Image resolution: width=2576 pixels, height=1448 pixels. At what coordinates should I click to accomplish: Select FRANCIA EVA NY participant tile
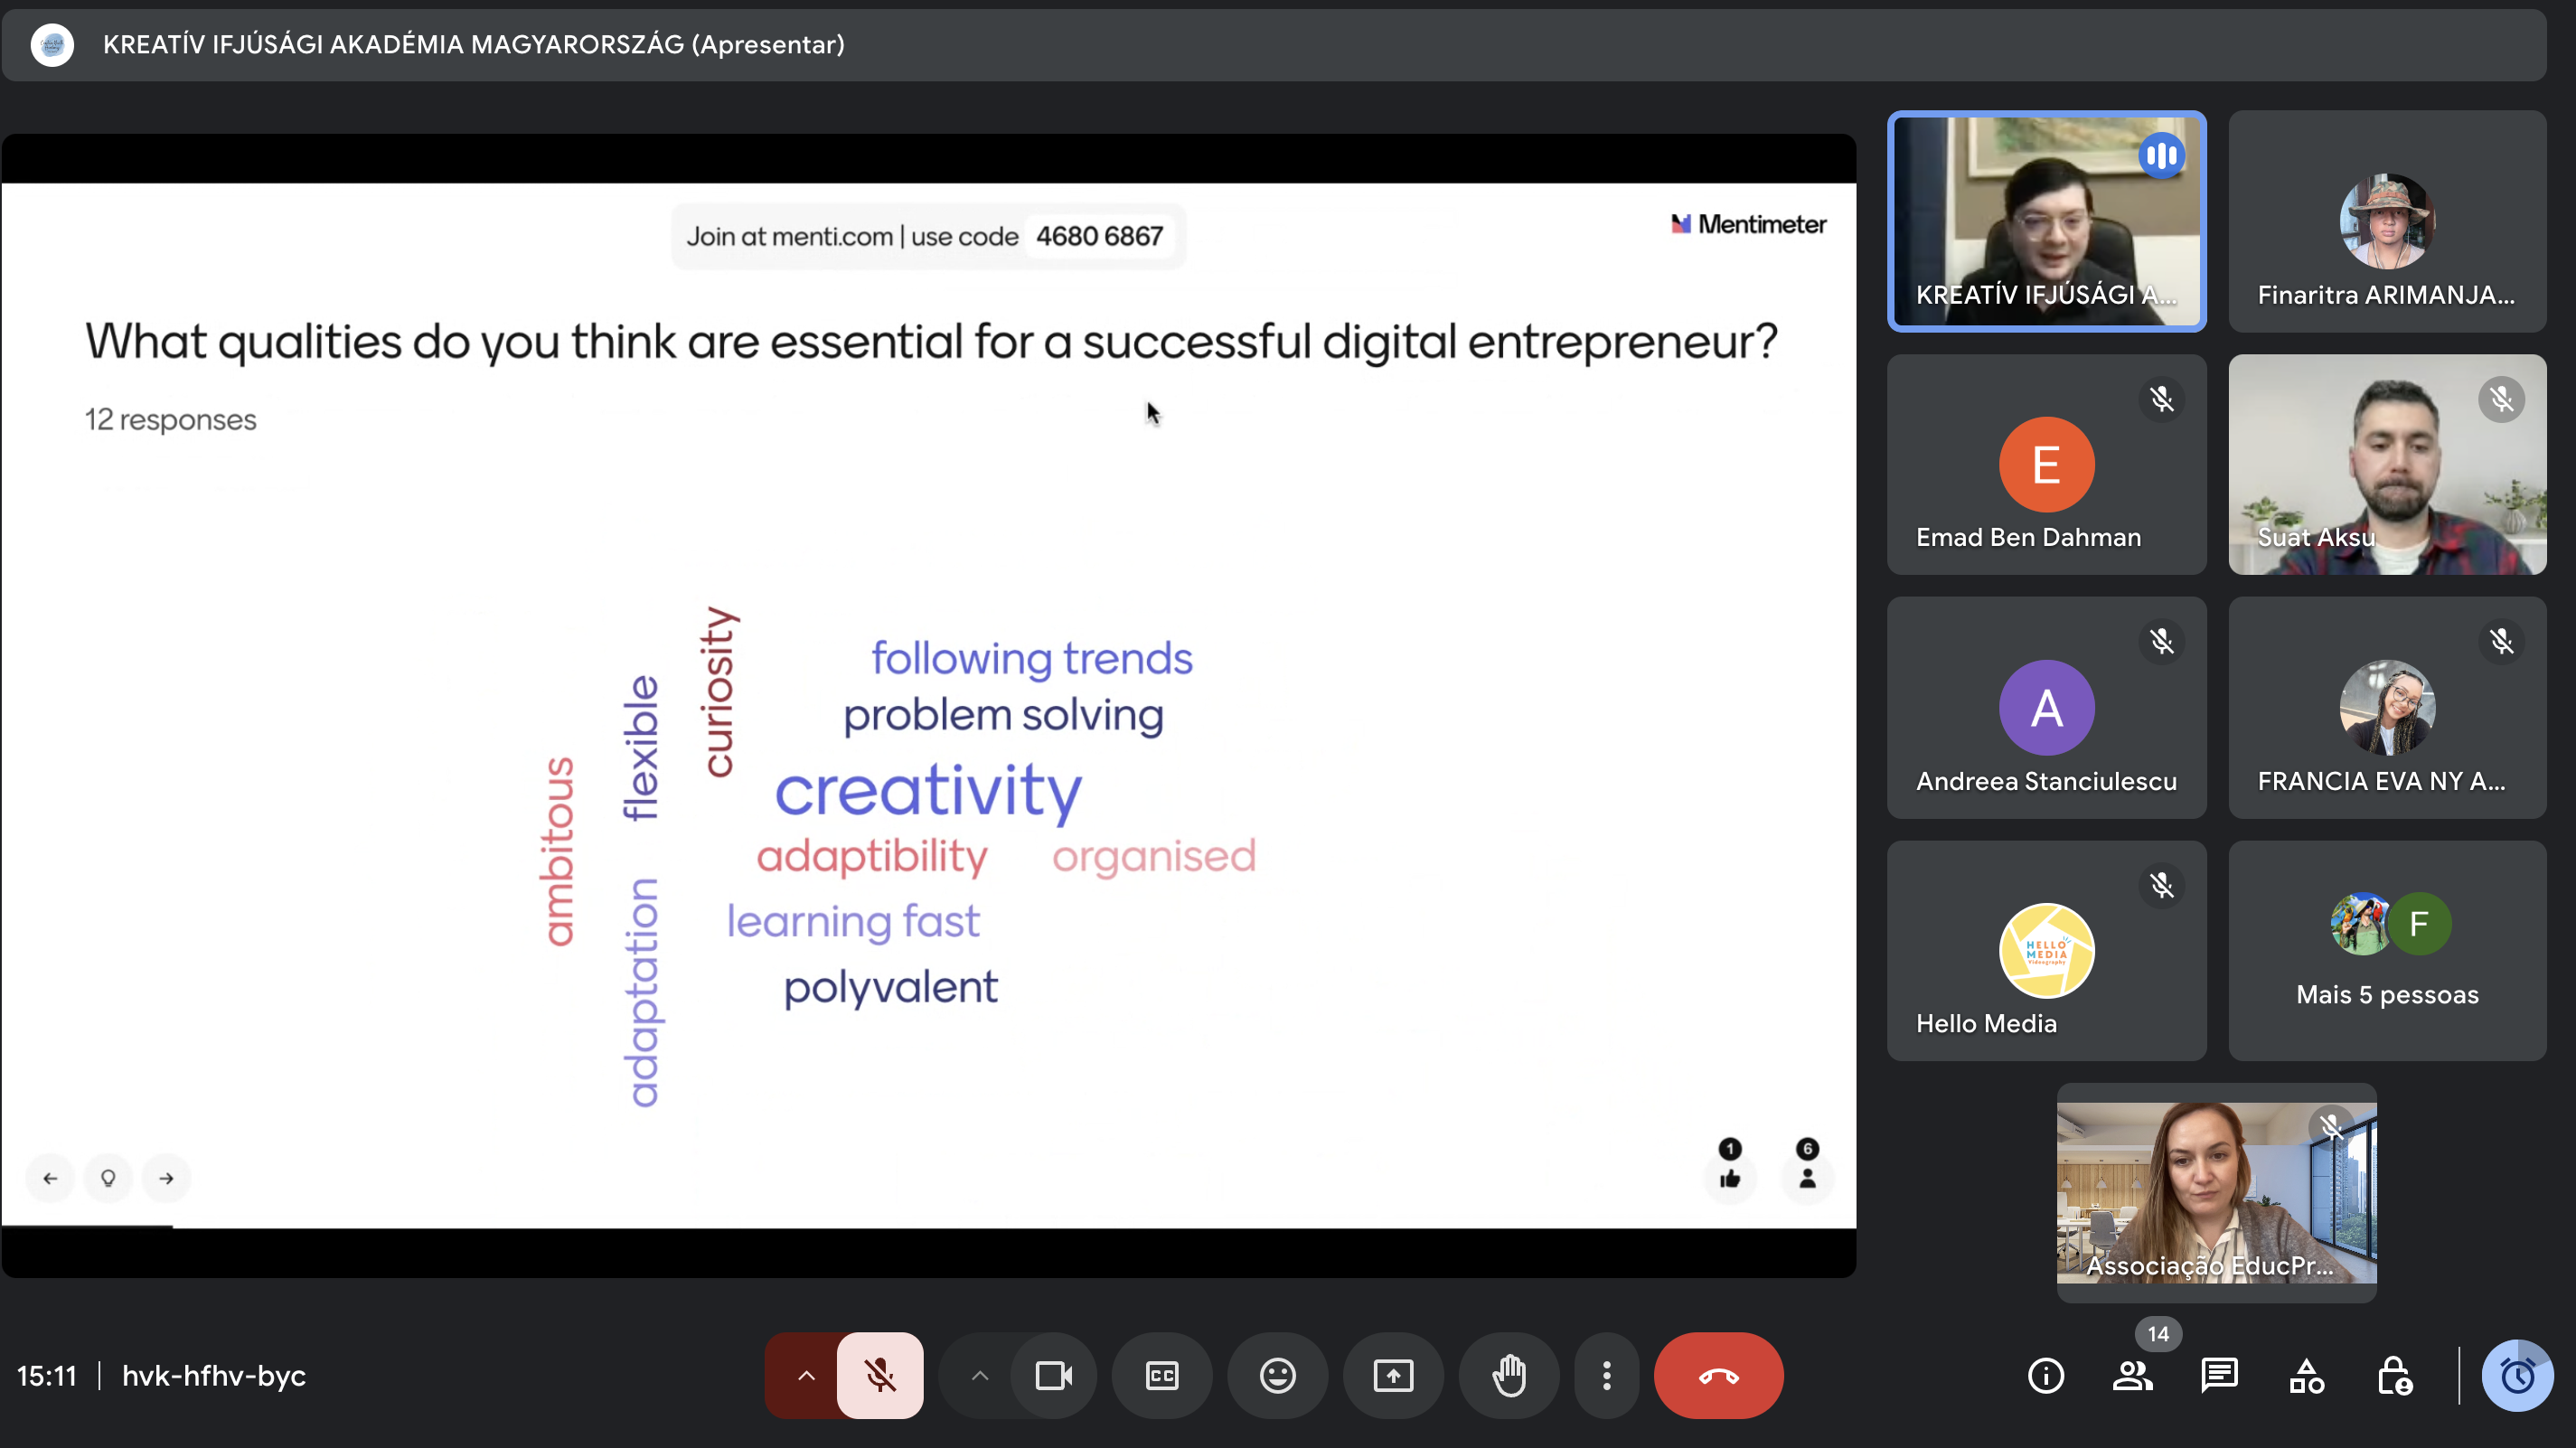click(2387, 708)
